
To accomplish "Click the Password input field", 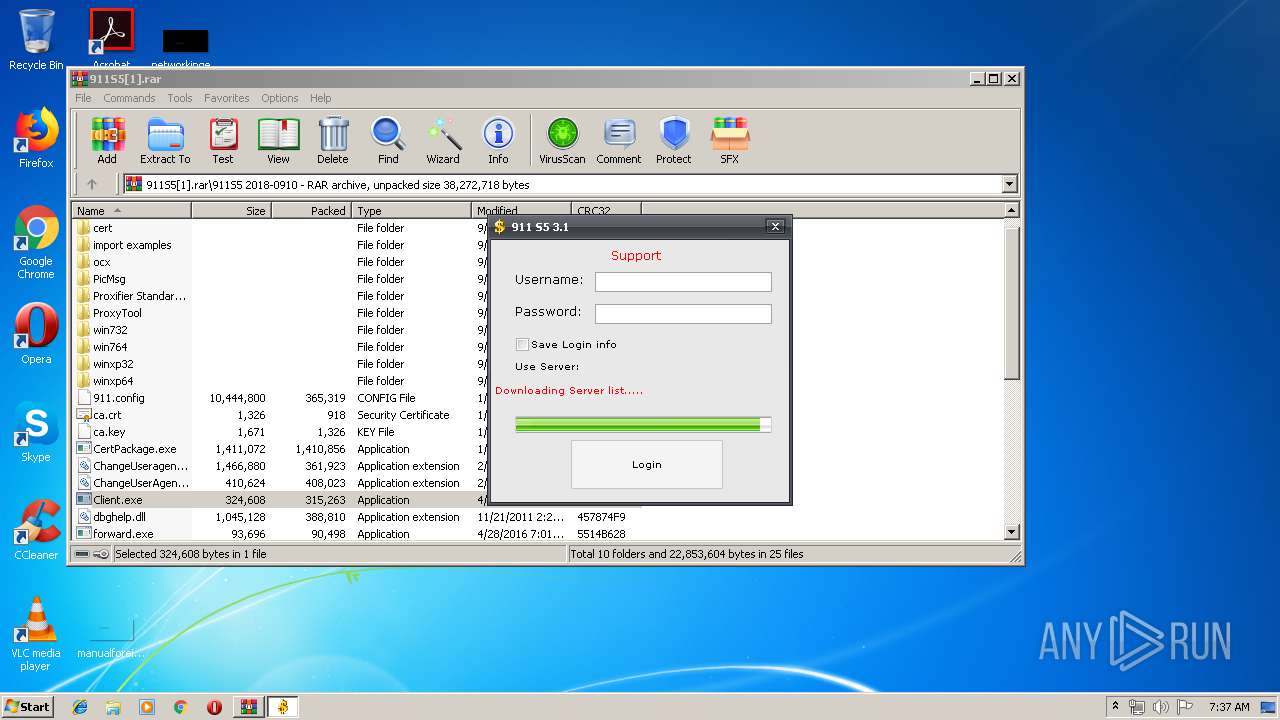I will pyautogui.click(x=683, y=314).
